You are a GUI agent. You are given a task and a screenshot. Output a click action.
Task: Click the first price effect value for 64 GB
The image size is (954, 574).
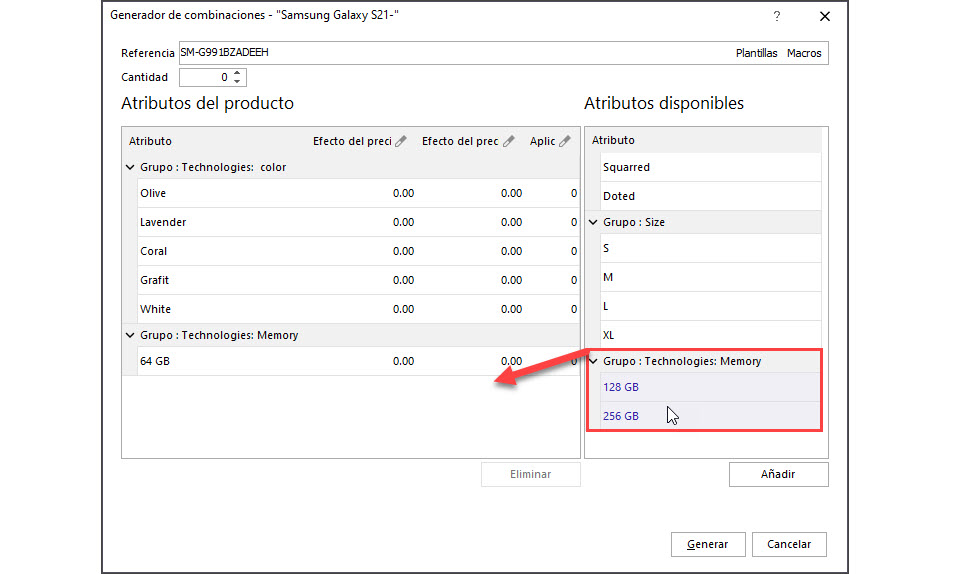pos(403,361)
